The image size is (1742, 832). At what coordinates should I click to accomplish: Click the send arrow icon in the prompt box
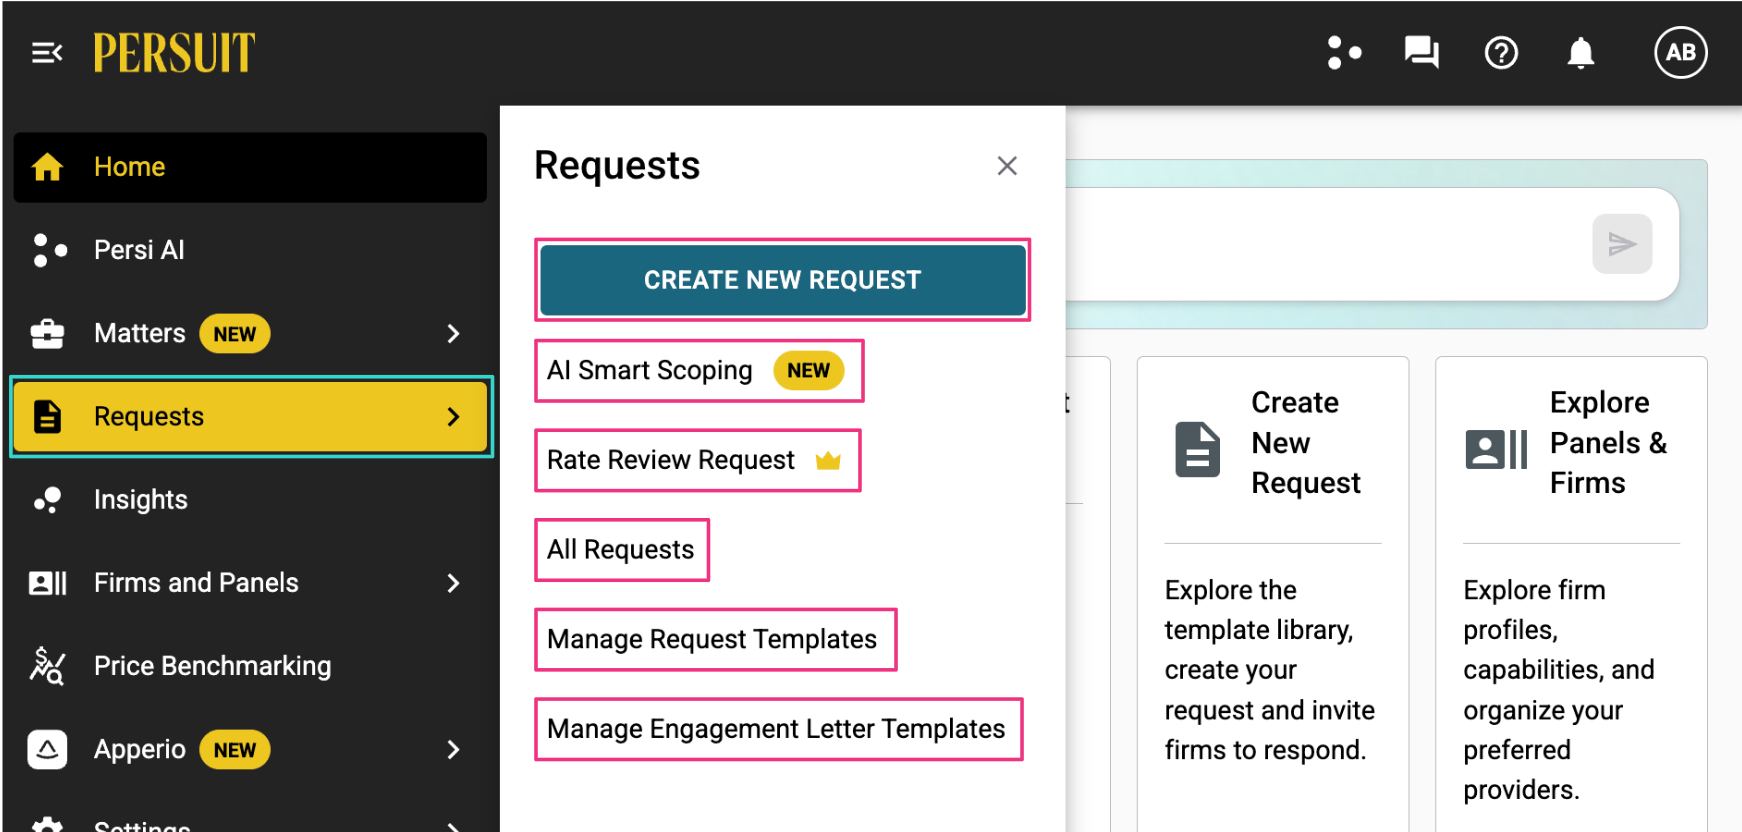click(1622, 244)
